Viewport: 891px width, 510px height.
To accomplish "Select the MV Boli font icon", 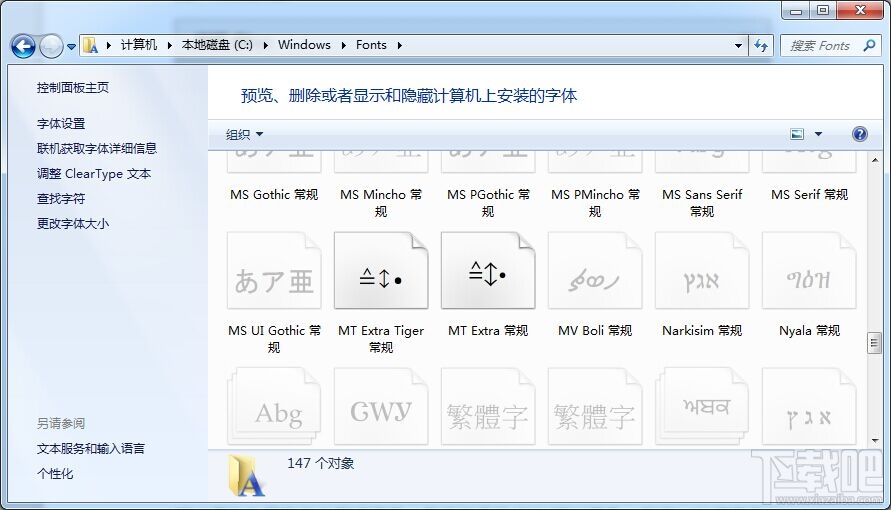I will 595,271.
